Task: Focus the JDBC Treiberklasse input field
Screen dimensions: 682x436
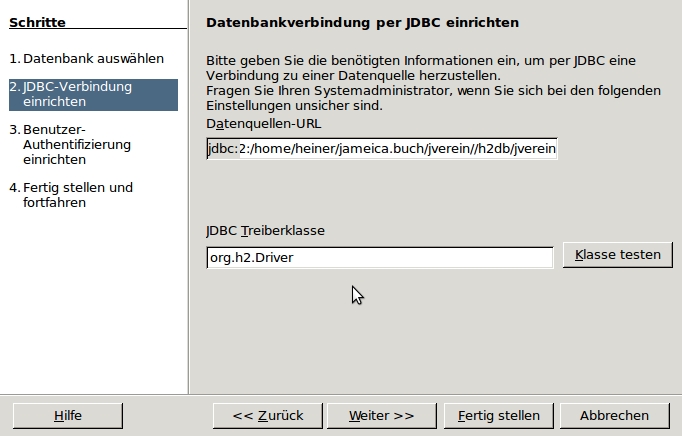Action: [x=379, y=258]
